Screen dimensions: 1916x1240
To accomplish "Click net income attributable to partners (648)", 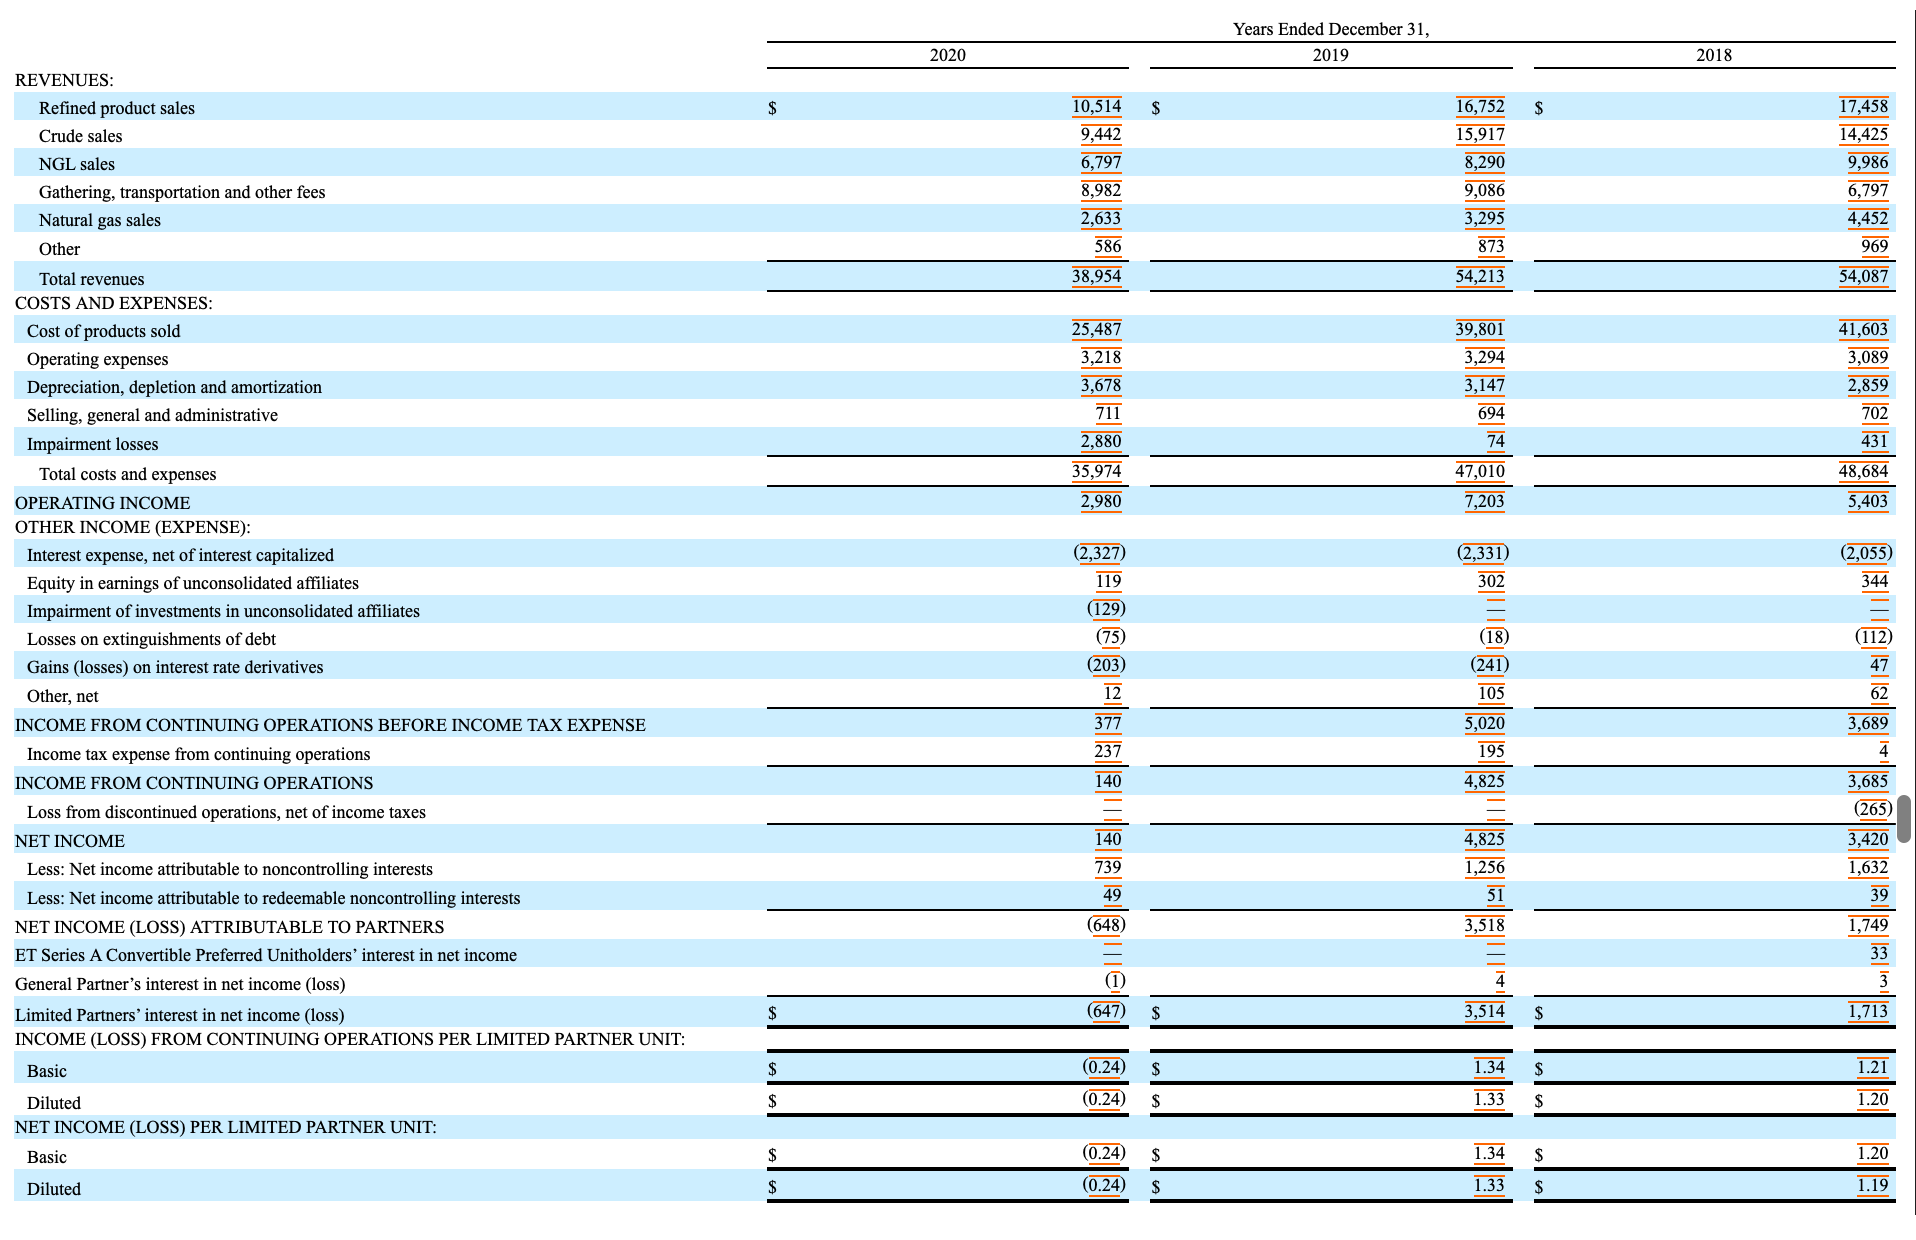I will [1106, 925].
